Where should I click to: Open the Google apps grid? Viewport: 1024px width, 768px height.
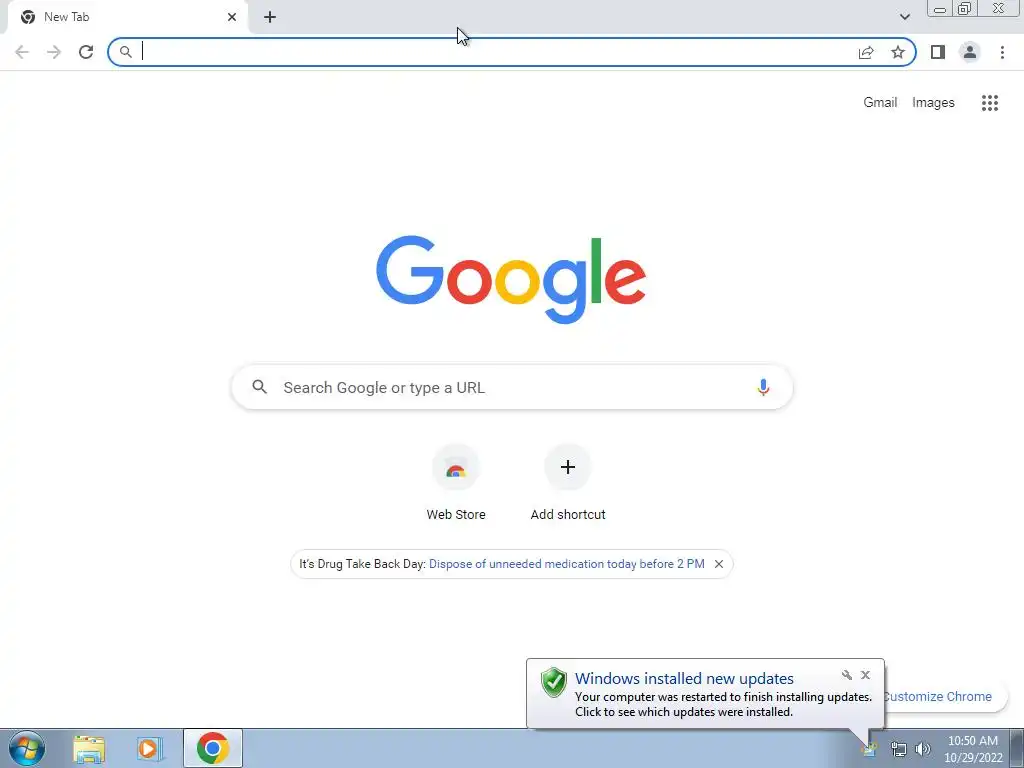click(x=990, y=103)
